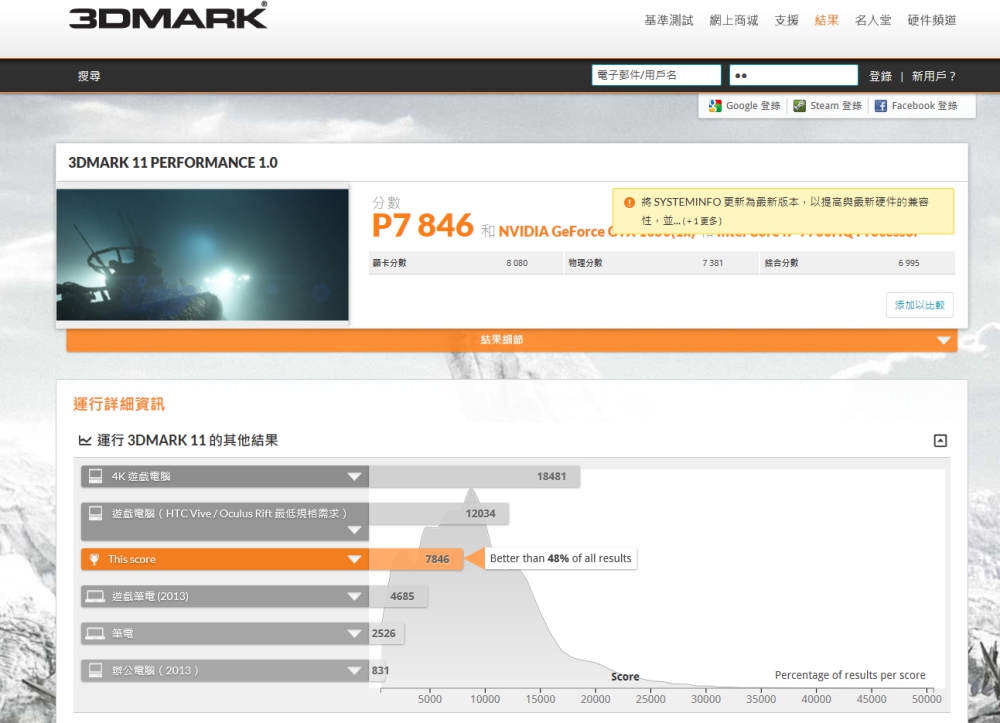This screenshot has height=723, width=1000.
Task: Expand the This score dropdown arrow
Action: pos(355,559)
